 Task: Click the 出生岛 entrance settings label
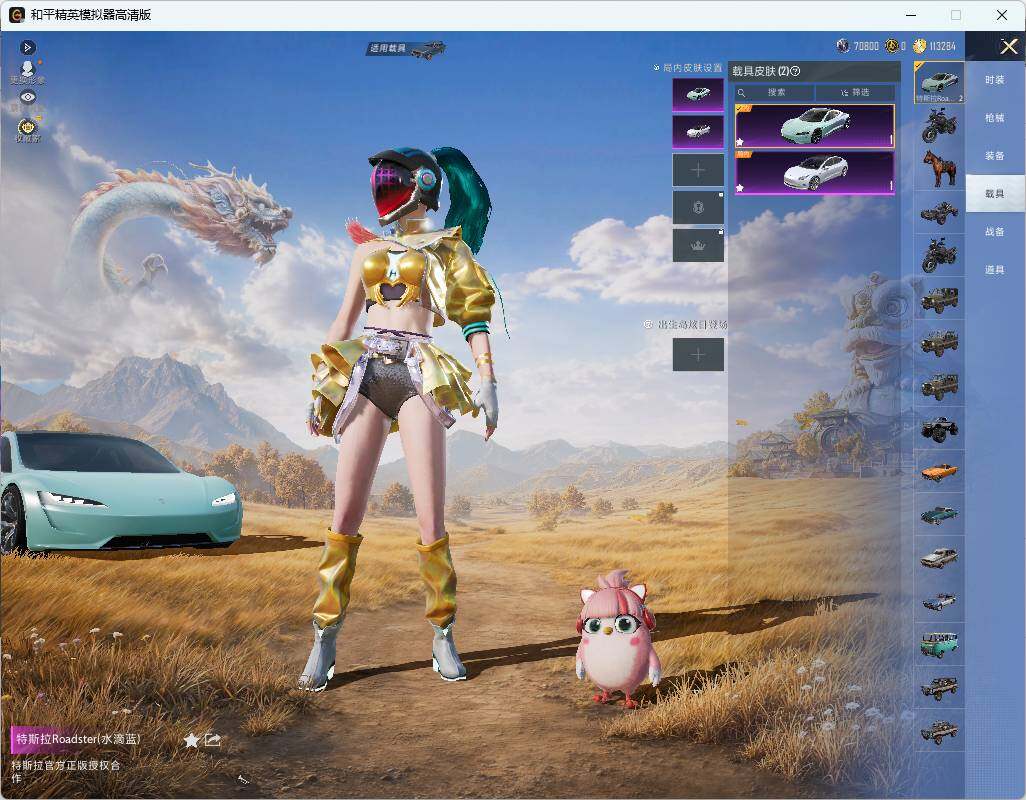click(685, 324)
